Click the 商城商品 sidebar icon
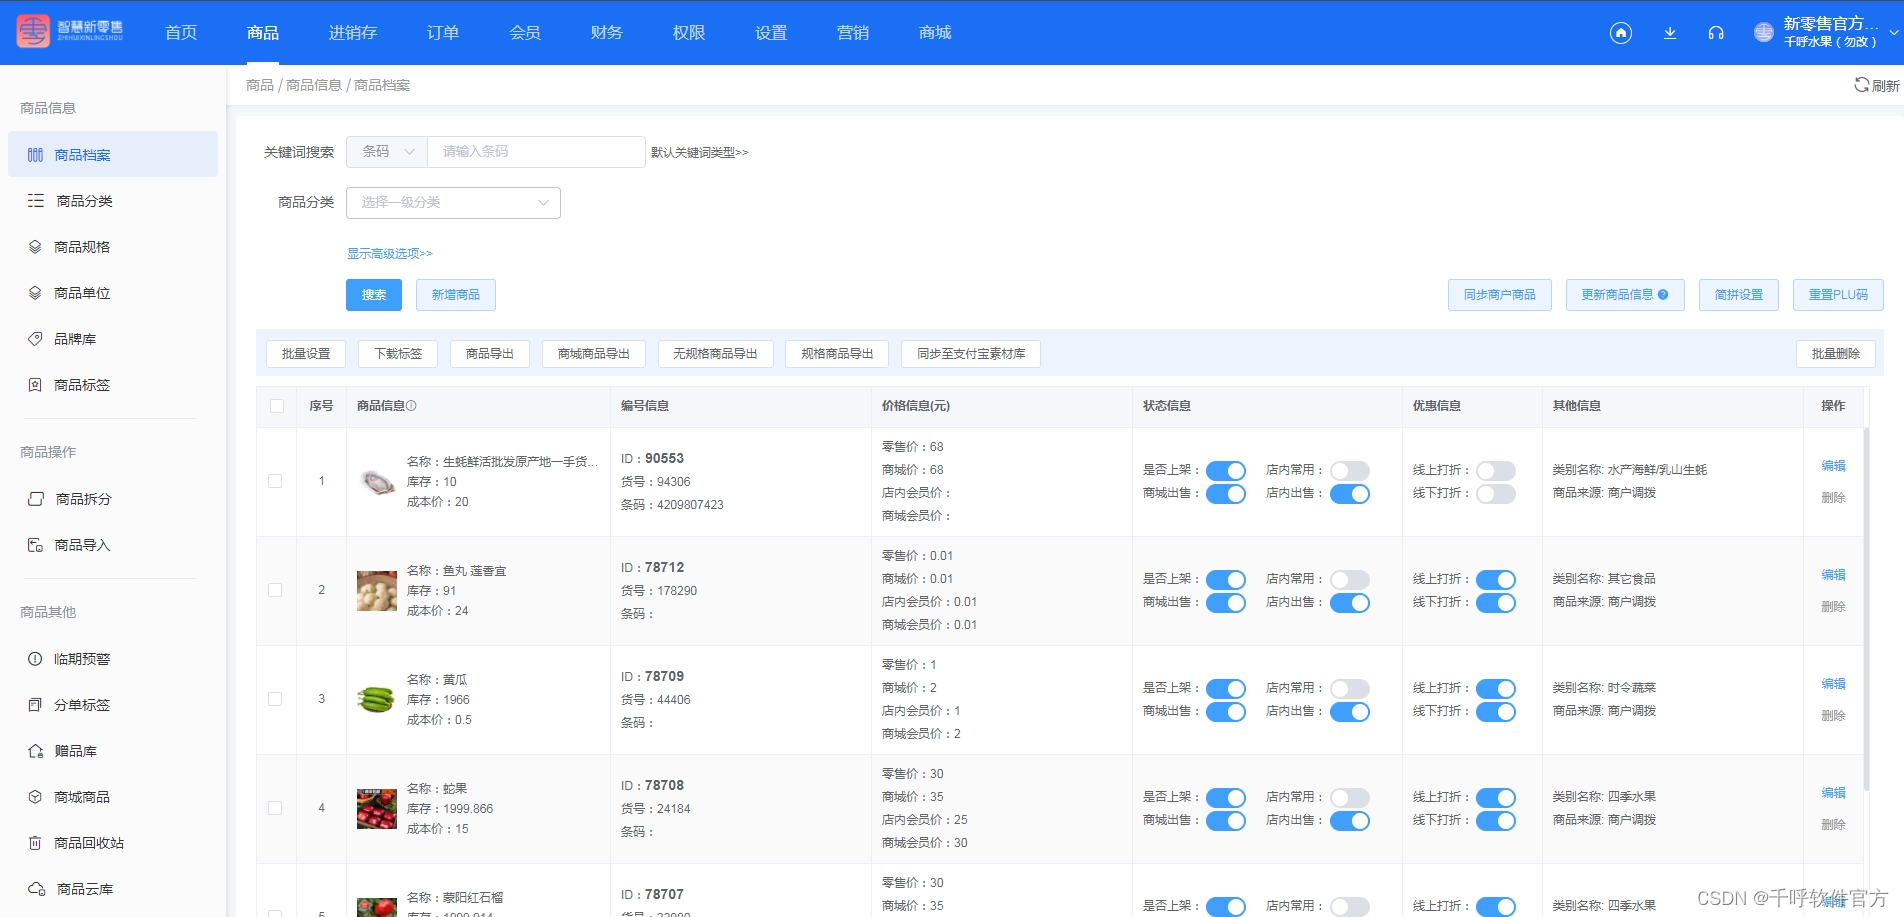1904x917 pixels. (x=35, y=797)
